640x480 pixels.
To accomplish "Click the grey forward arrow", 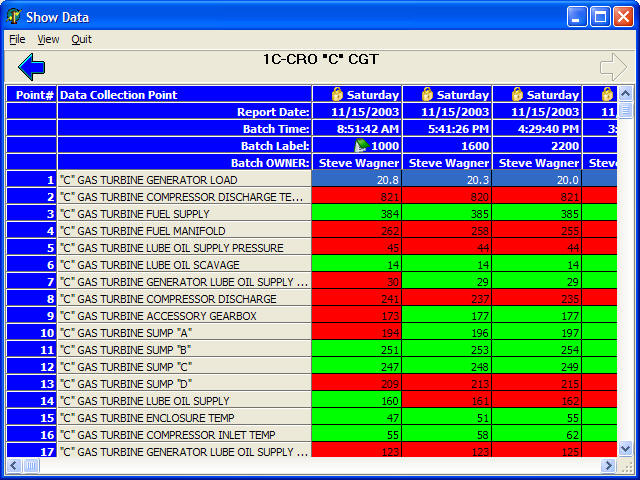I will point(612,67).
